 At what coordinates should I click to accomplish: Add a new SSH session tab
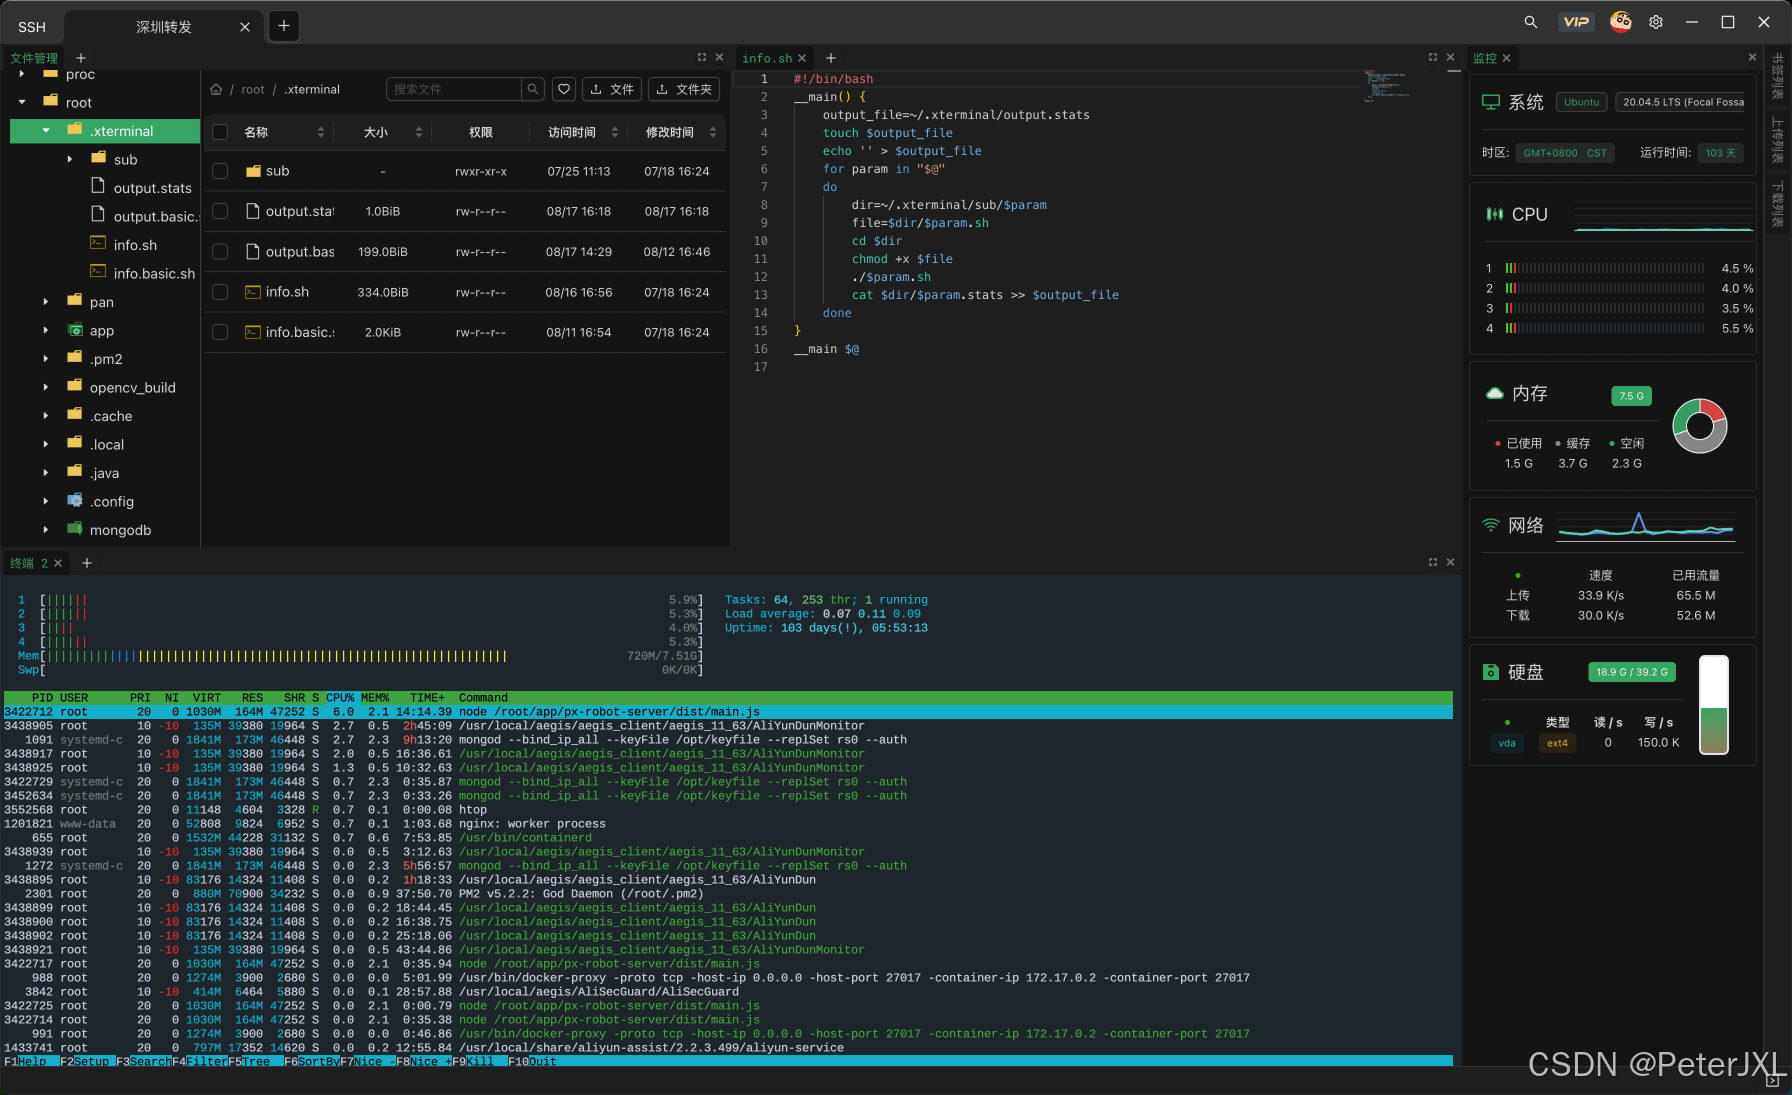284,26
